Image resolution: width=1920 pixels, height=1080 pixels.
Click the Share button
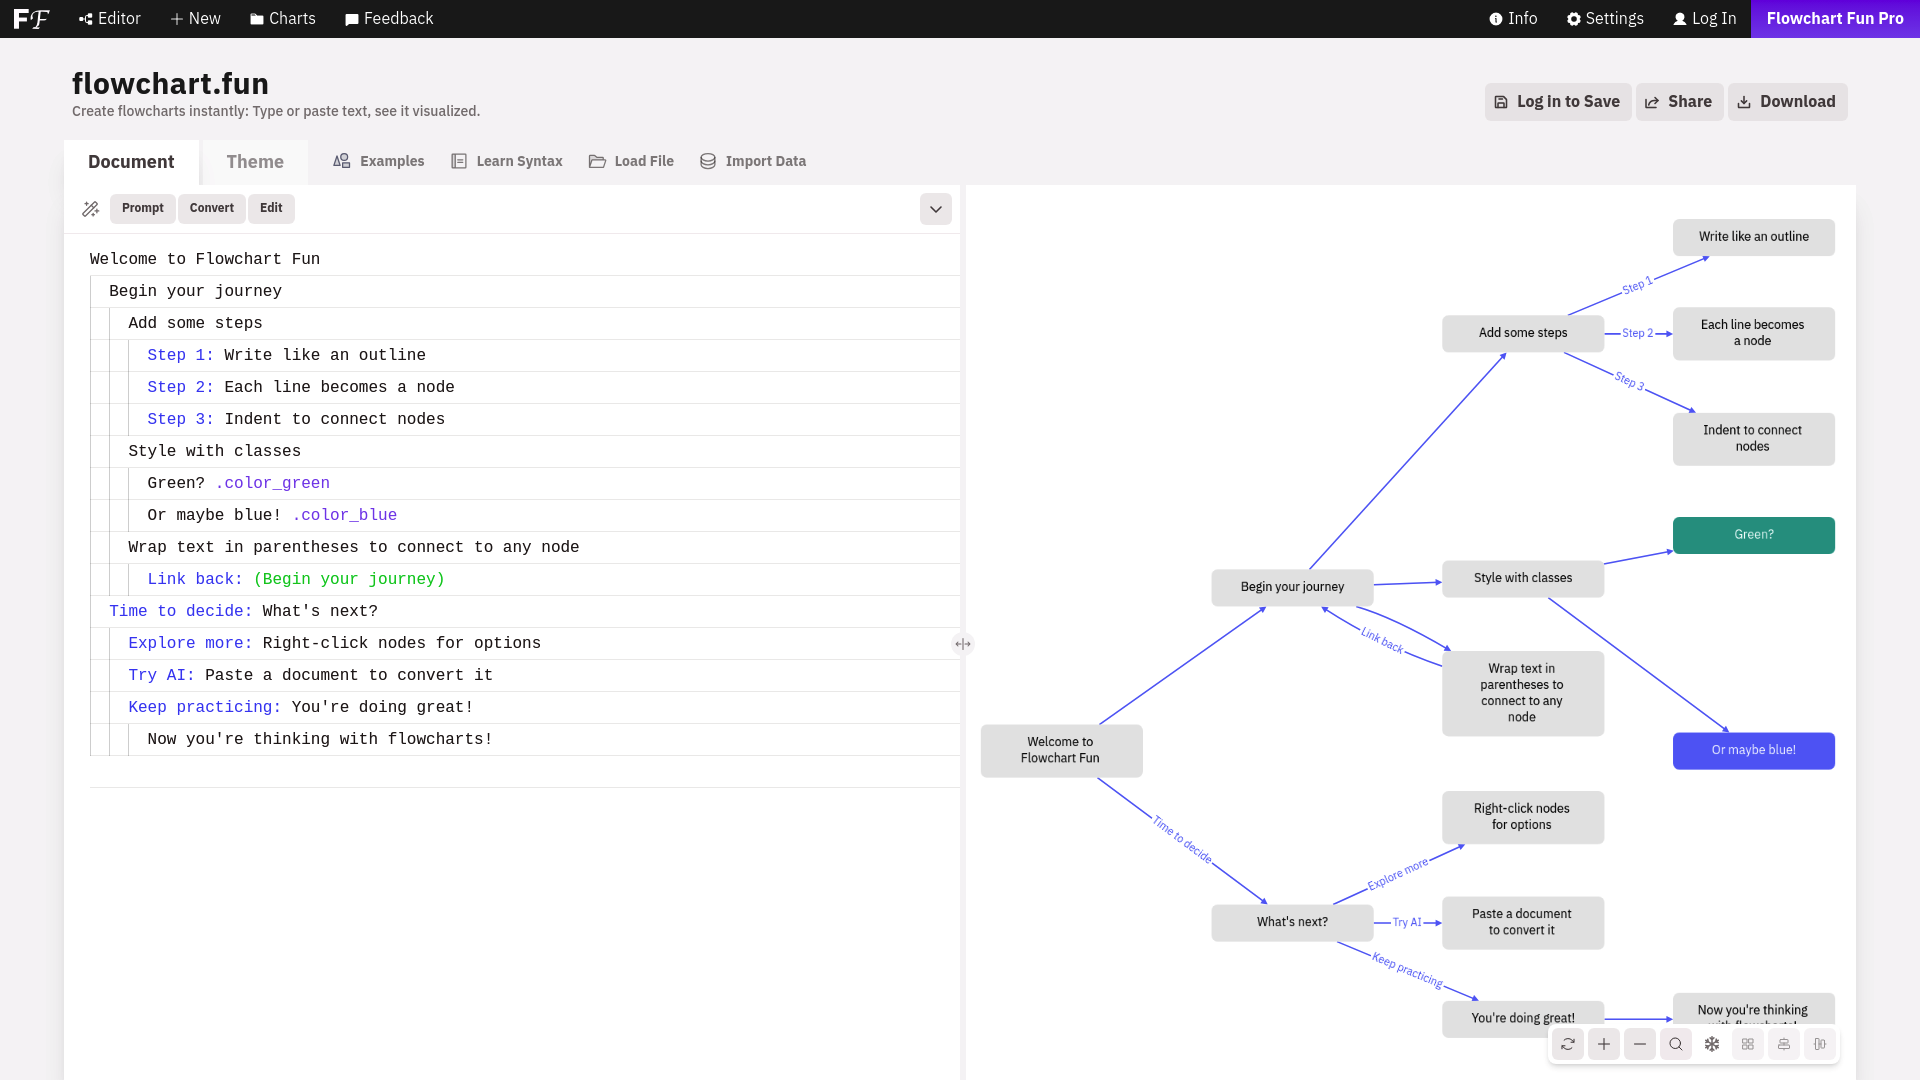pyautogui.click(x=1679, y=102)
